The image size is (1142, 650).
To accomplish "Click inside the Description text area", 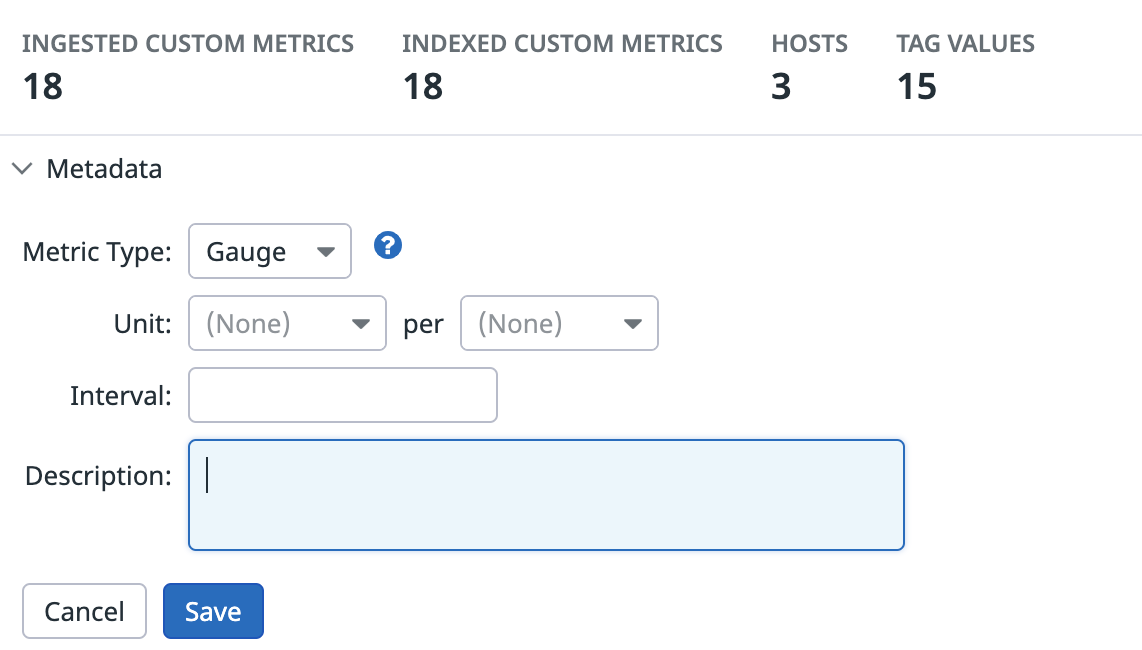I will pos(546,495).
